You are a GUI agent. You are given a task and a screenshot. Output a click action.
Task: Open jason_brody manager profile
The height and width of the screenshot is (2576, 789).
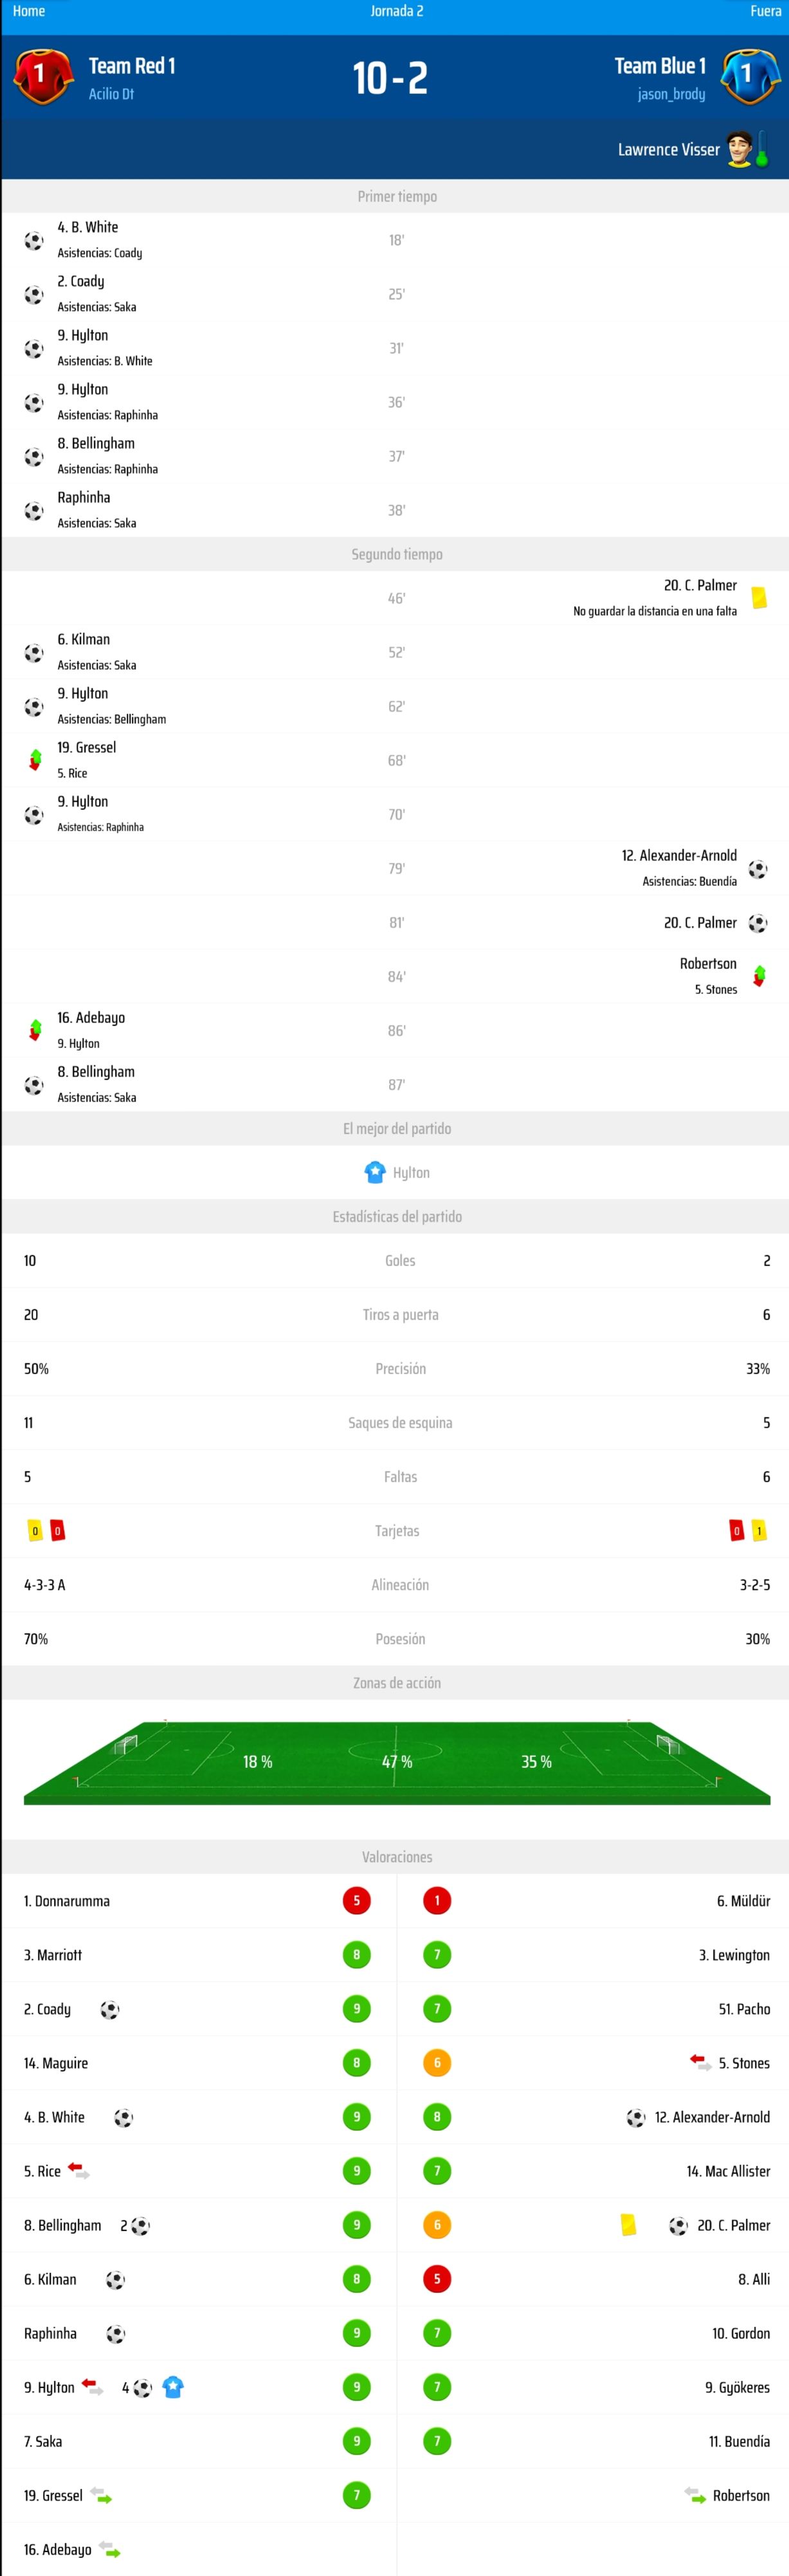(x=671, y=94)
